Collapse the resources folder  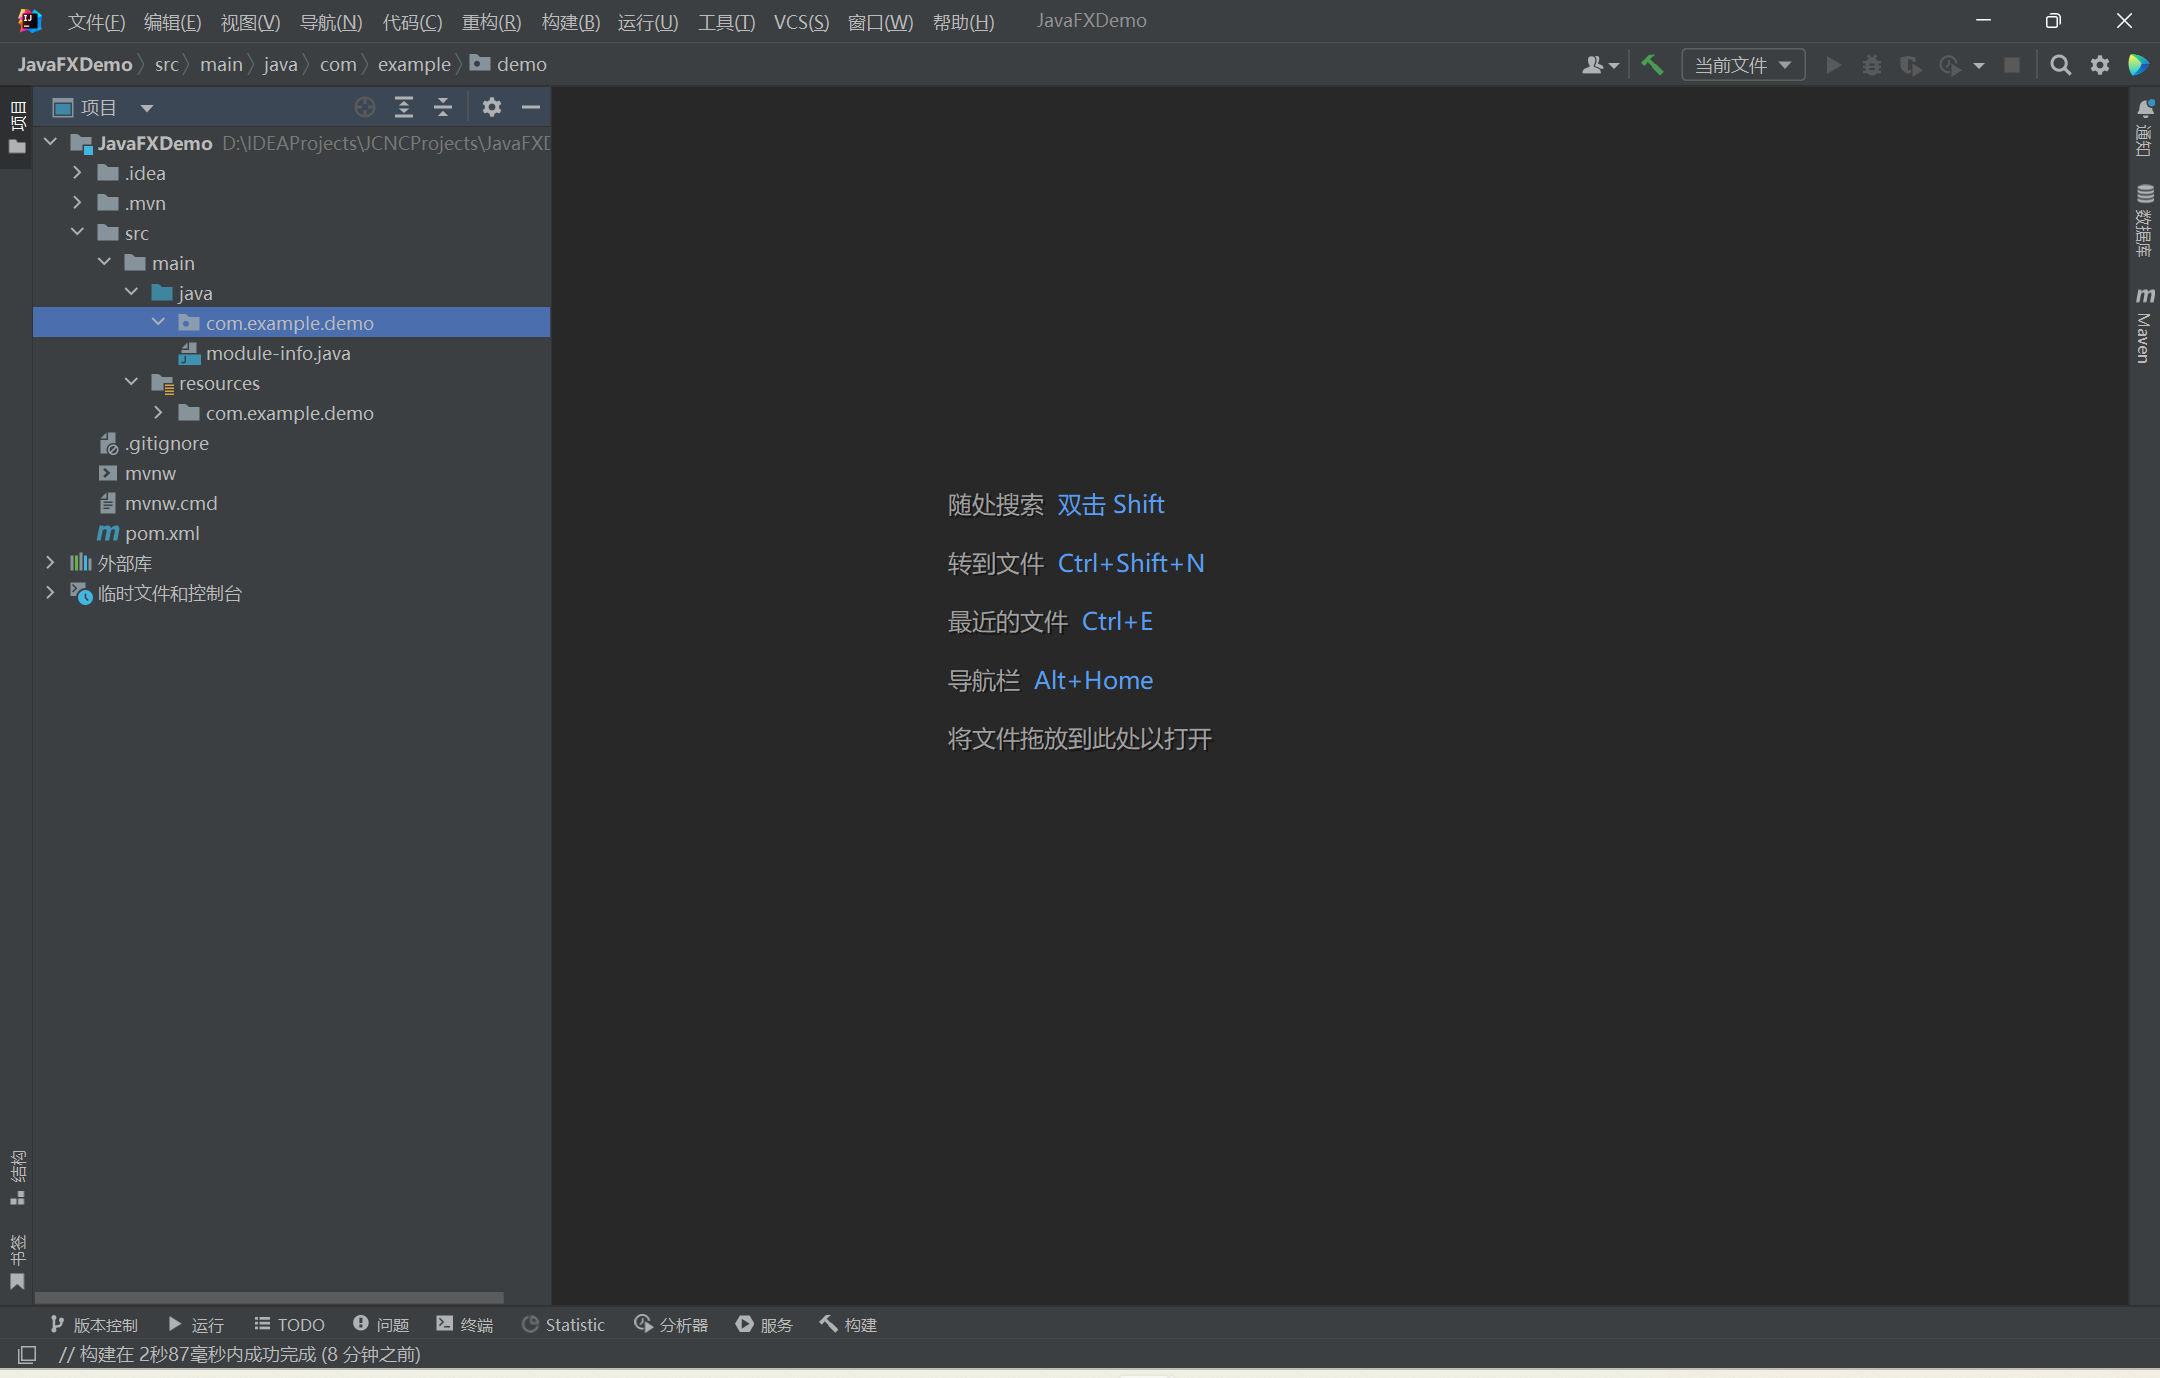point(131,383)
